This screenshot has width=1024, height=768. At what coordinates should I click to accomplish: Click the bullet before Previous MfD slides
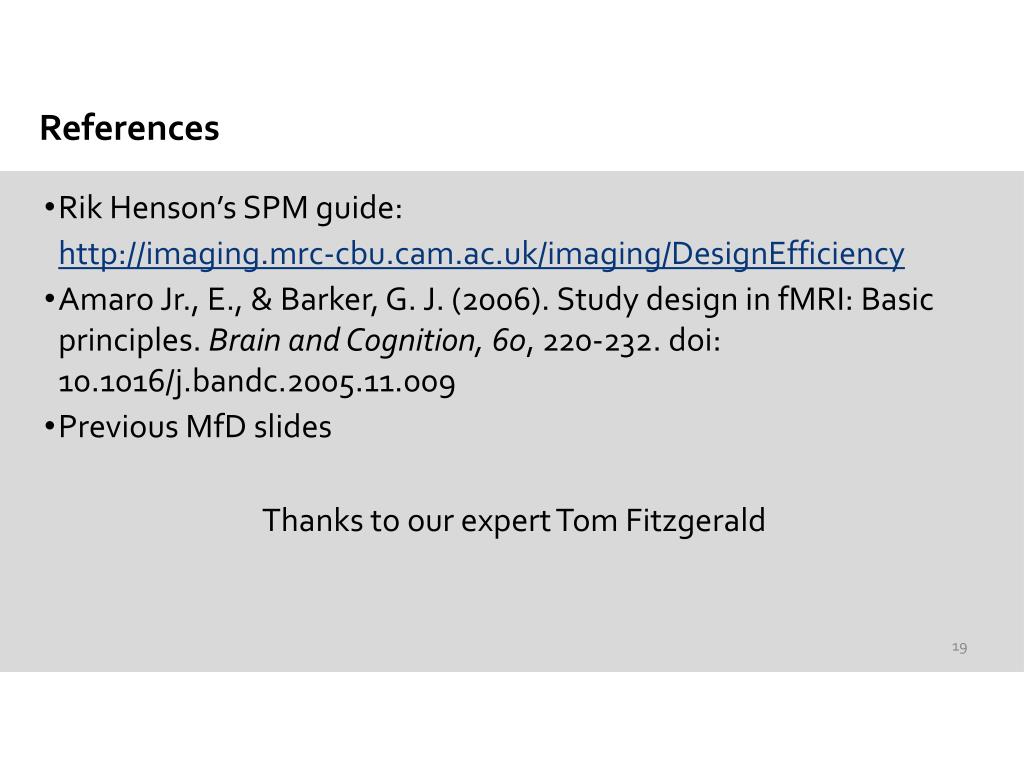[50, 426]
